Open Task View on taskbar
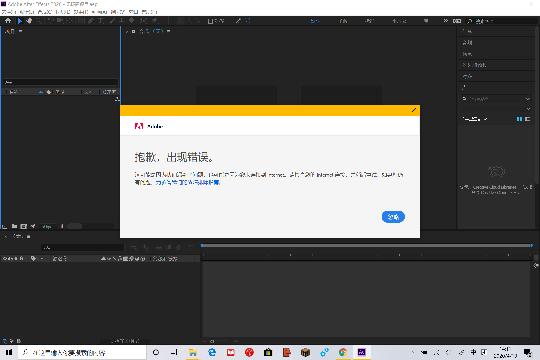The height and width of the screenshot is (360, 540). pyautogui.click(x=174, y=352)
